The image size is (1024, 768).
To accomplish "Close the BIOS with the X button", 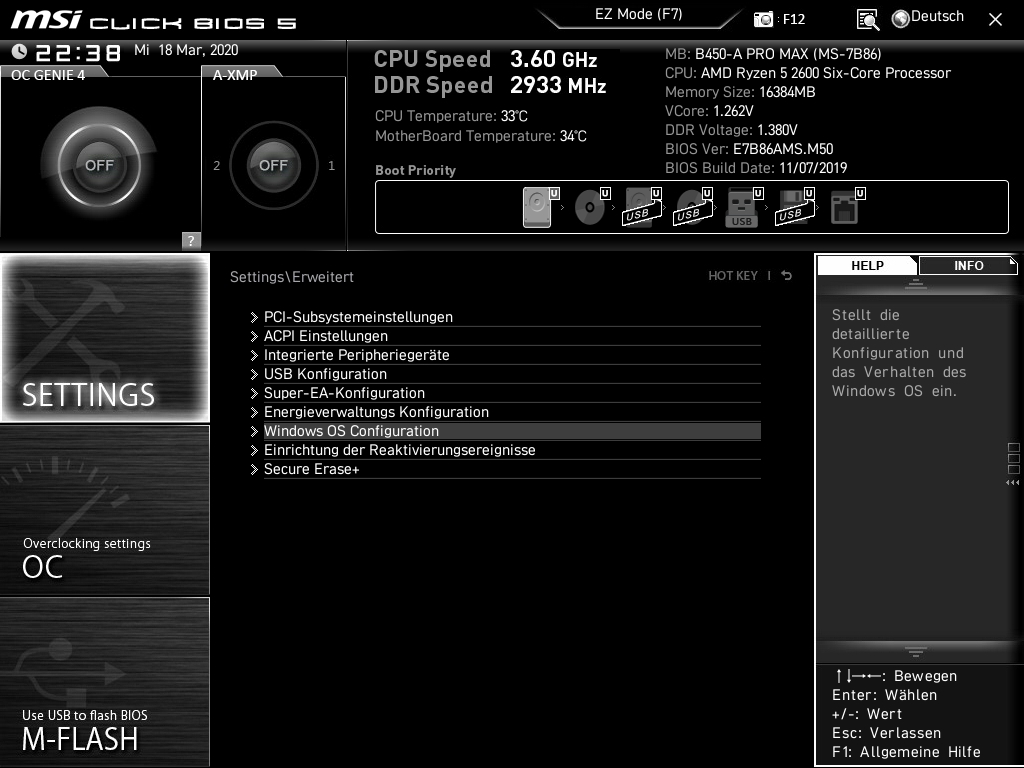I will click(x=995, y=20).
